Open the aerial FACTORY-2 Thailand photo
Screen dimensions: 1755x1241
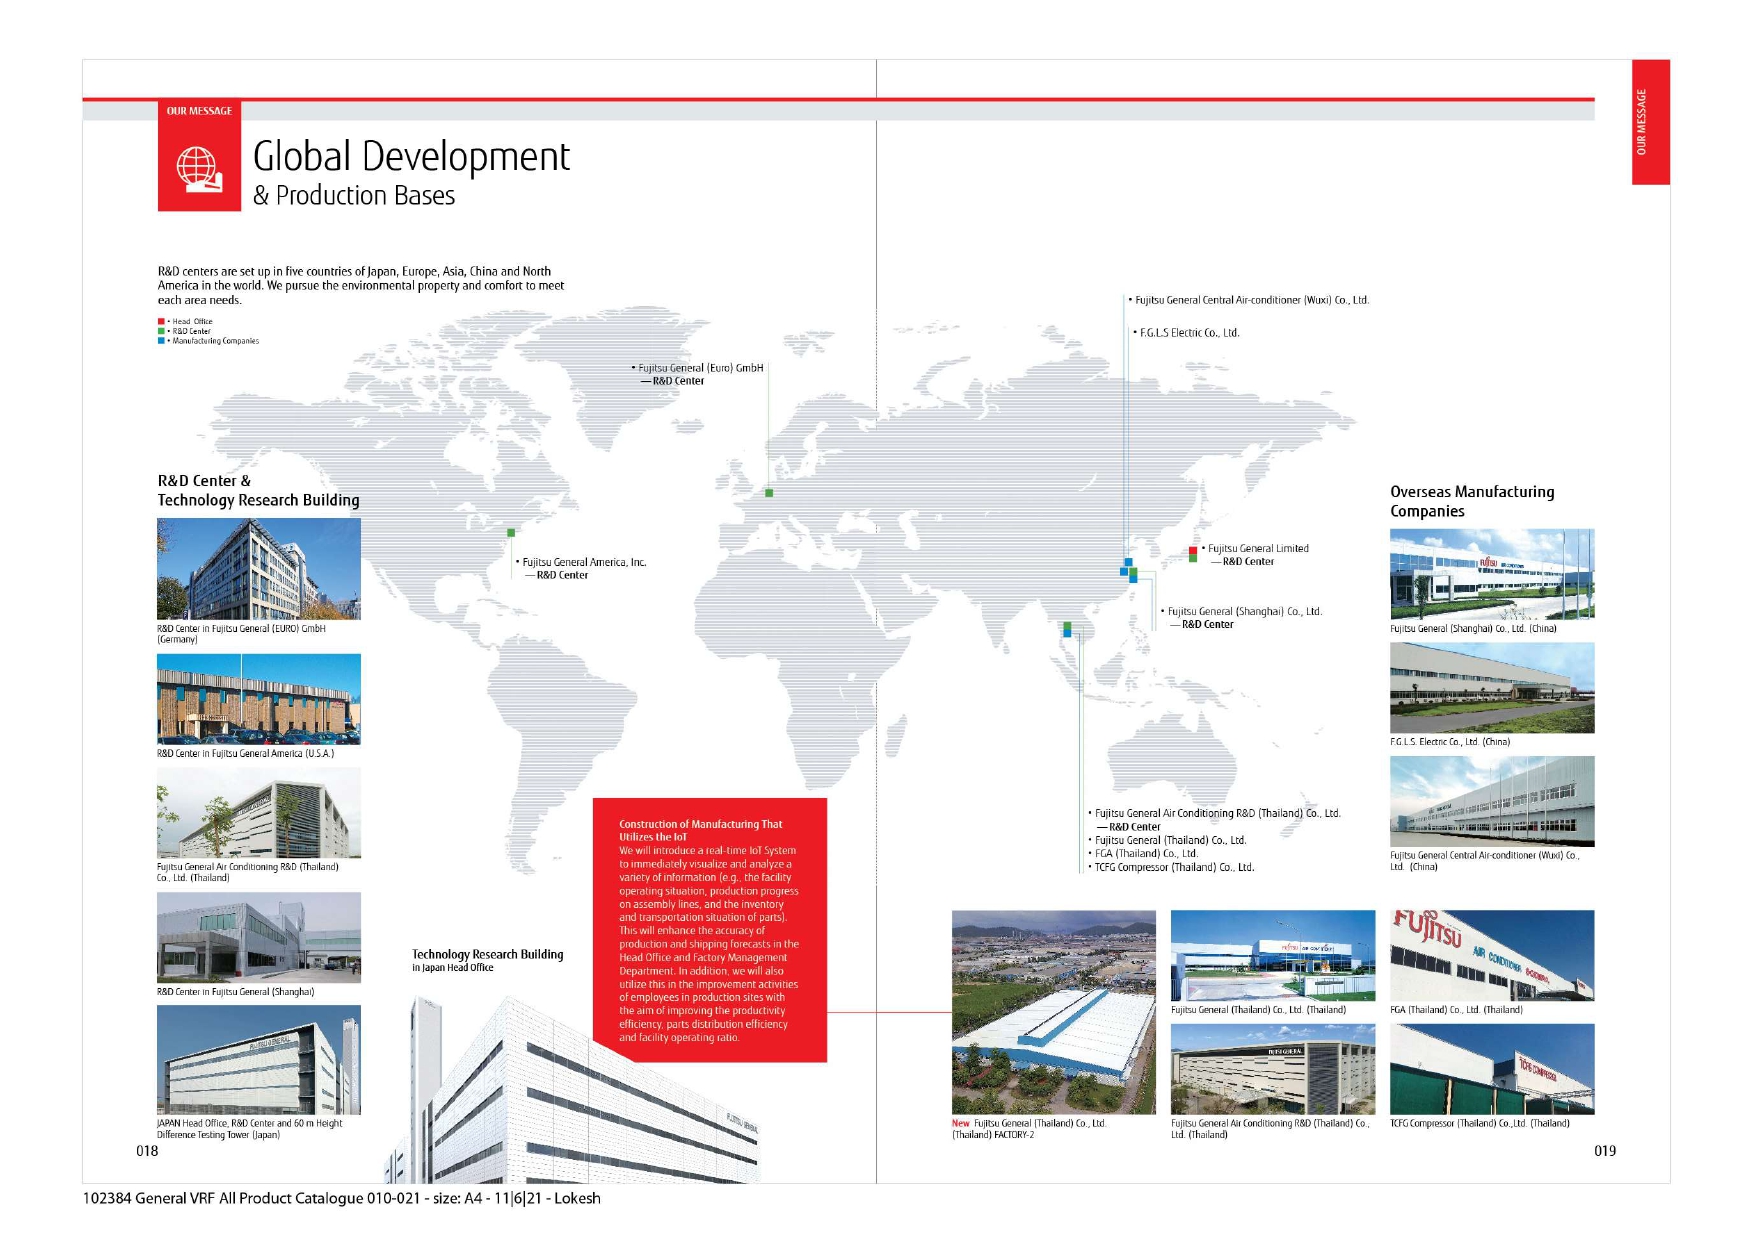pos(1054,1012)
